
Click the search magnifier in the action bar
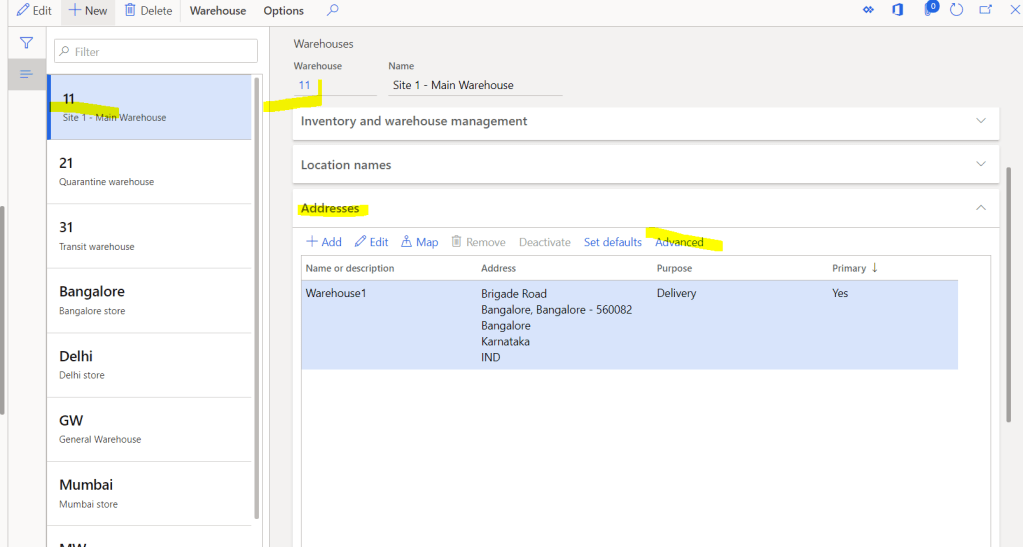click(333, 11)
